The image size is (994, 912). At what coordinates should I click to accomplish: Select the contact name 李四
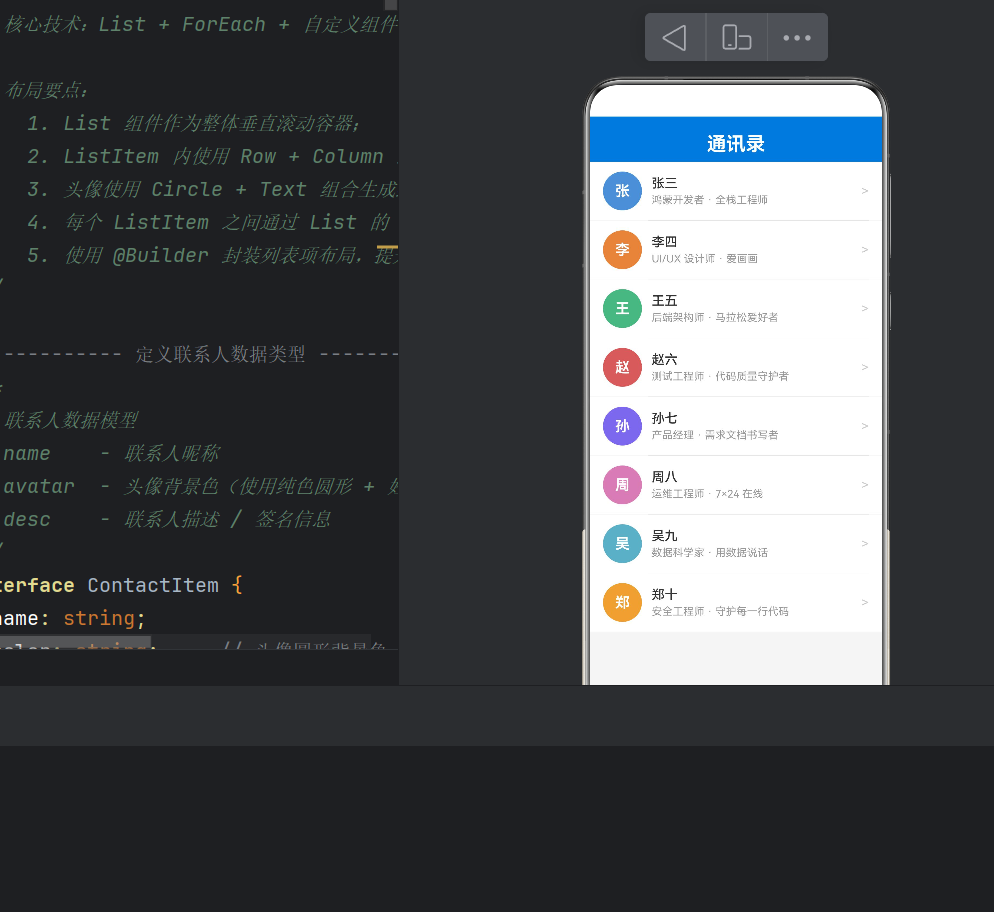coord(664,241)
